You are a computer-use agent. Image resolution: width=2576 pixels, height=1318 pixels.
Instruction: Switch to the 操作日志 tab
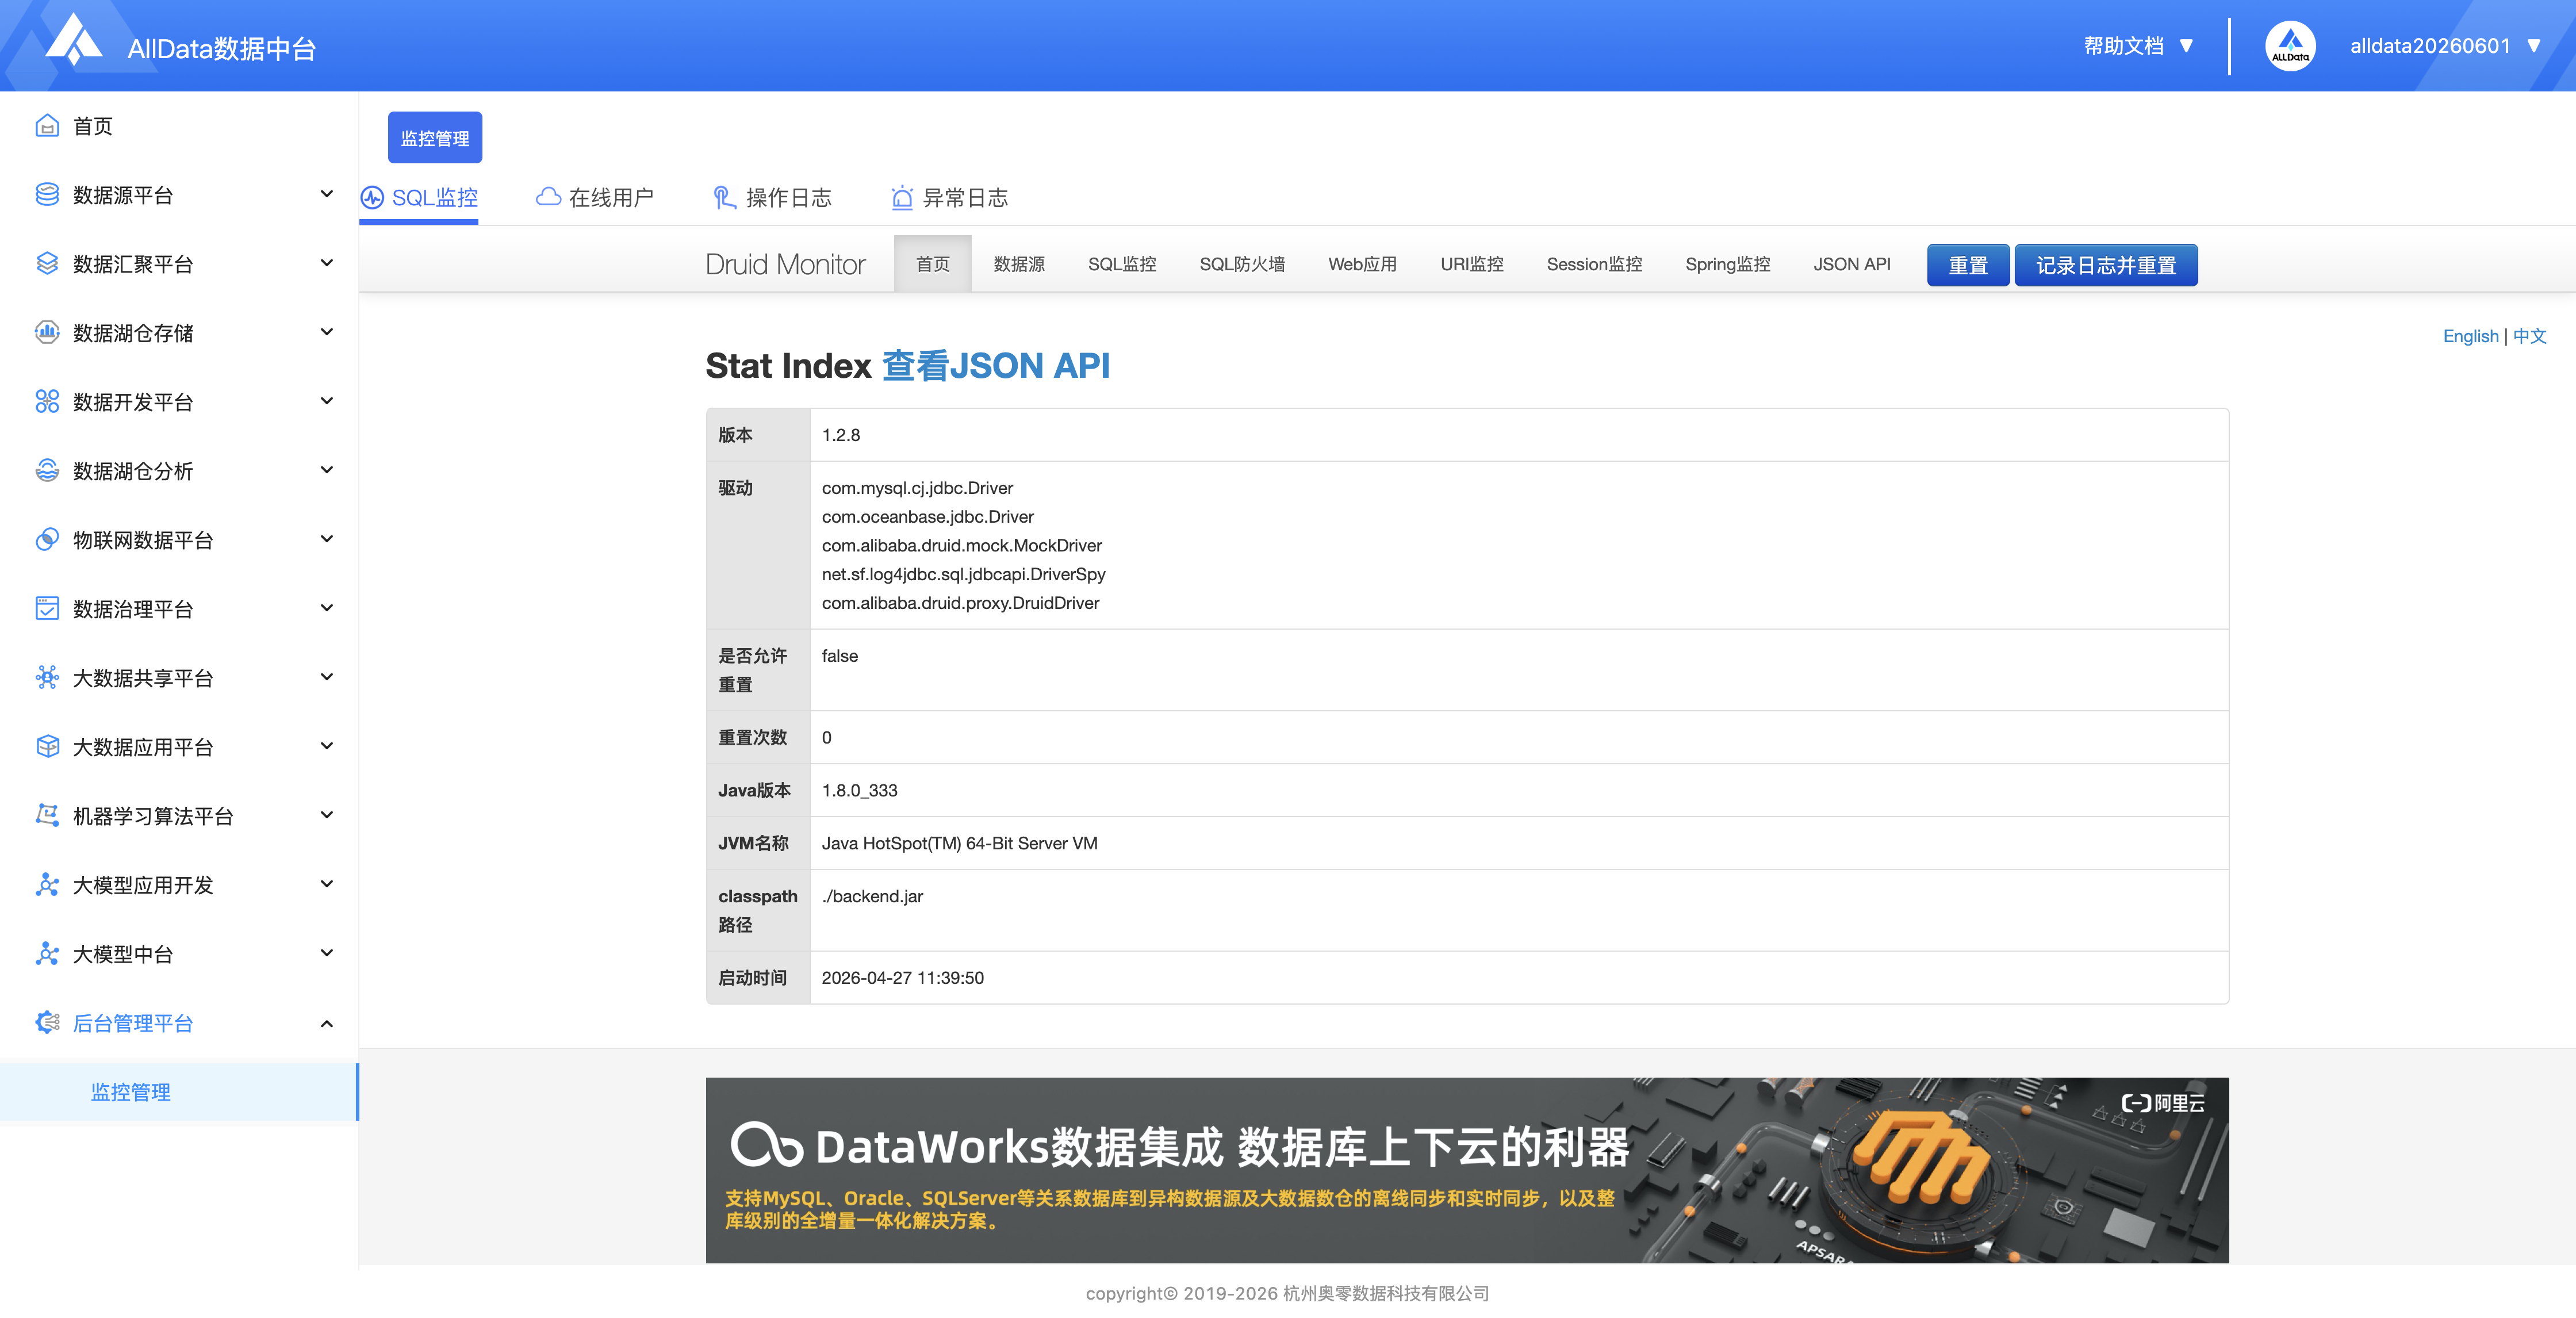coord(772,197)
